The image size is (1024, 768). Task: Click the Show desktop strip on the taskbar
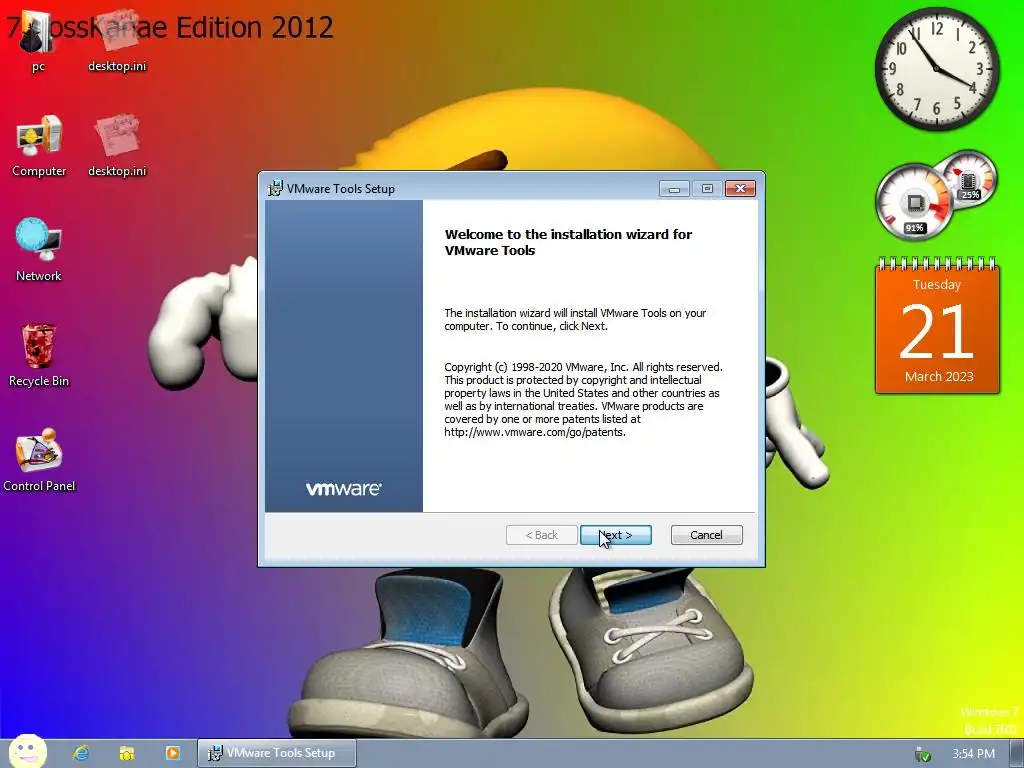click(1017, 754)
